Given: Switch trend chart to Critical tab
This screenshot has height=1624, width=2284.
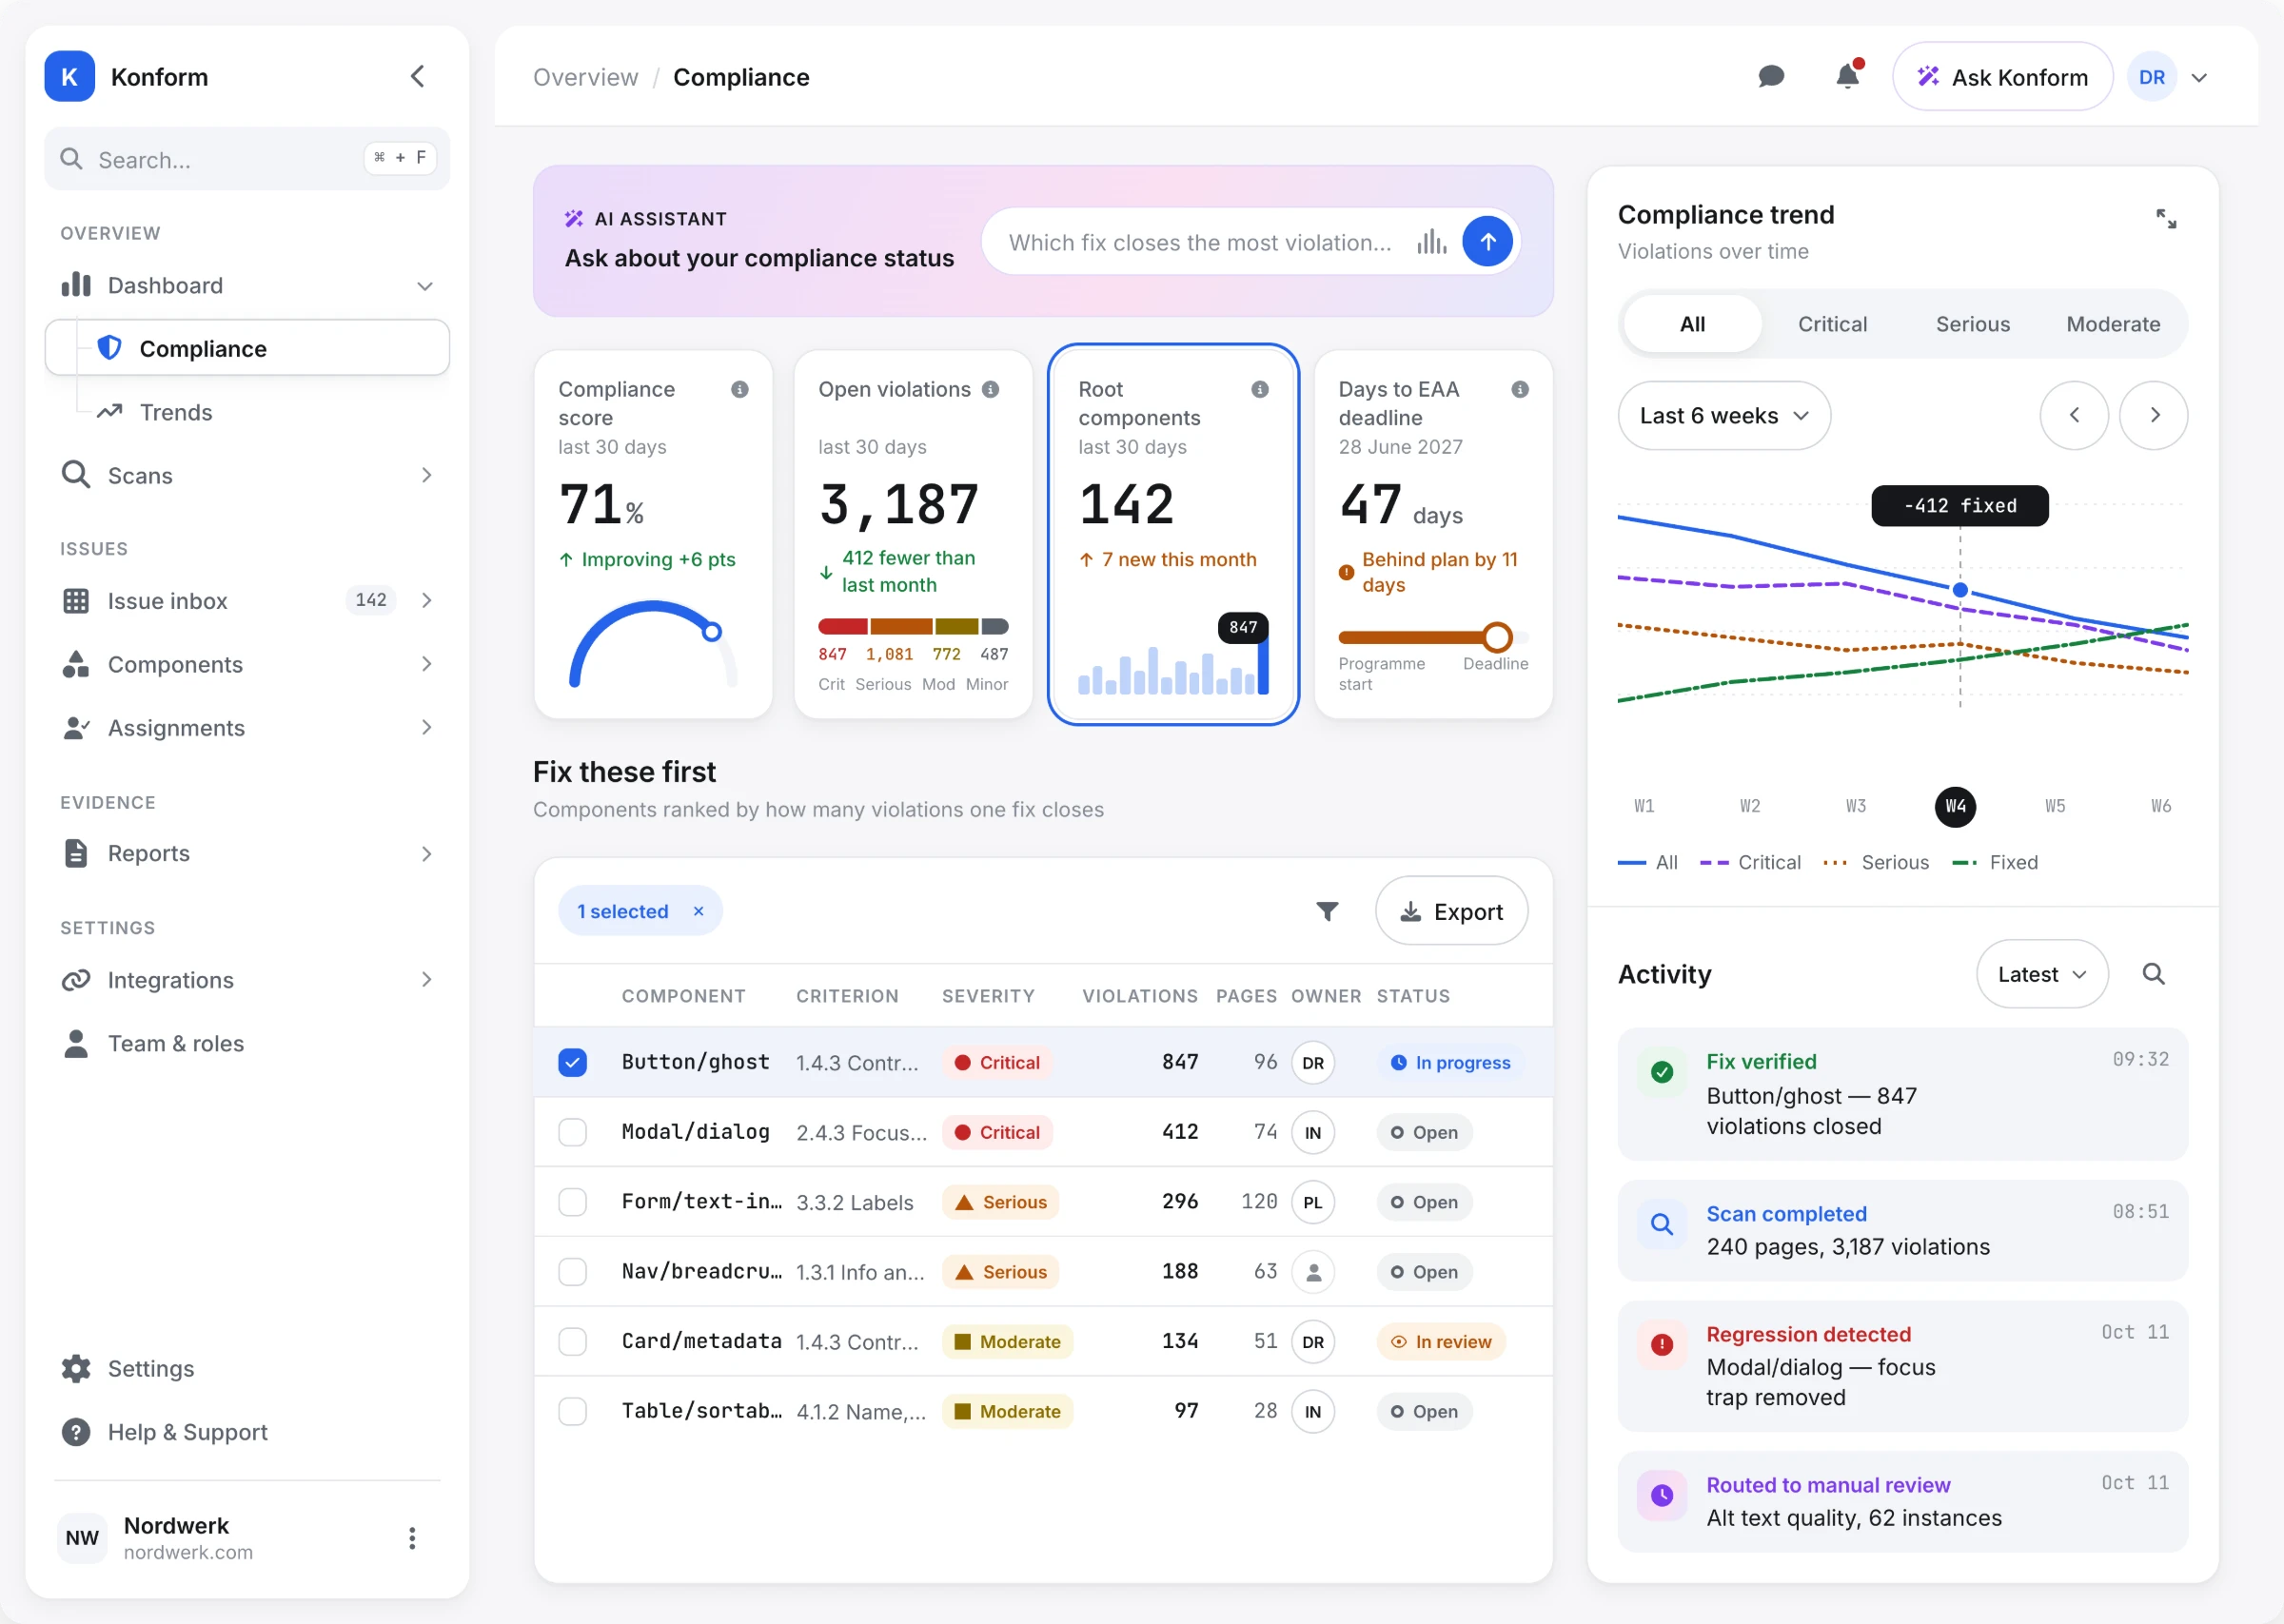Looking at the screenshot, I should 1832,324.
